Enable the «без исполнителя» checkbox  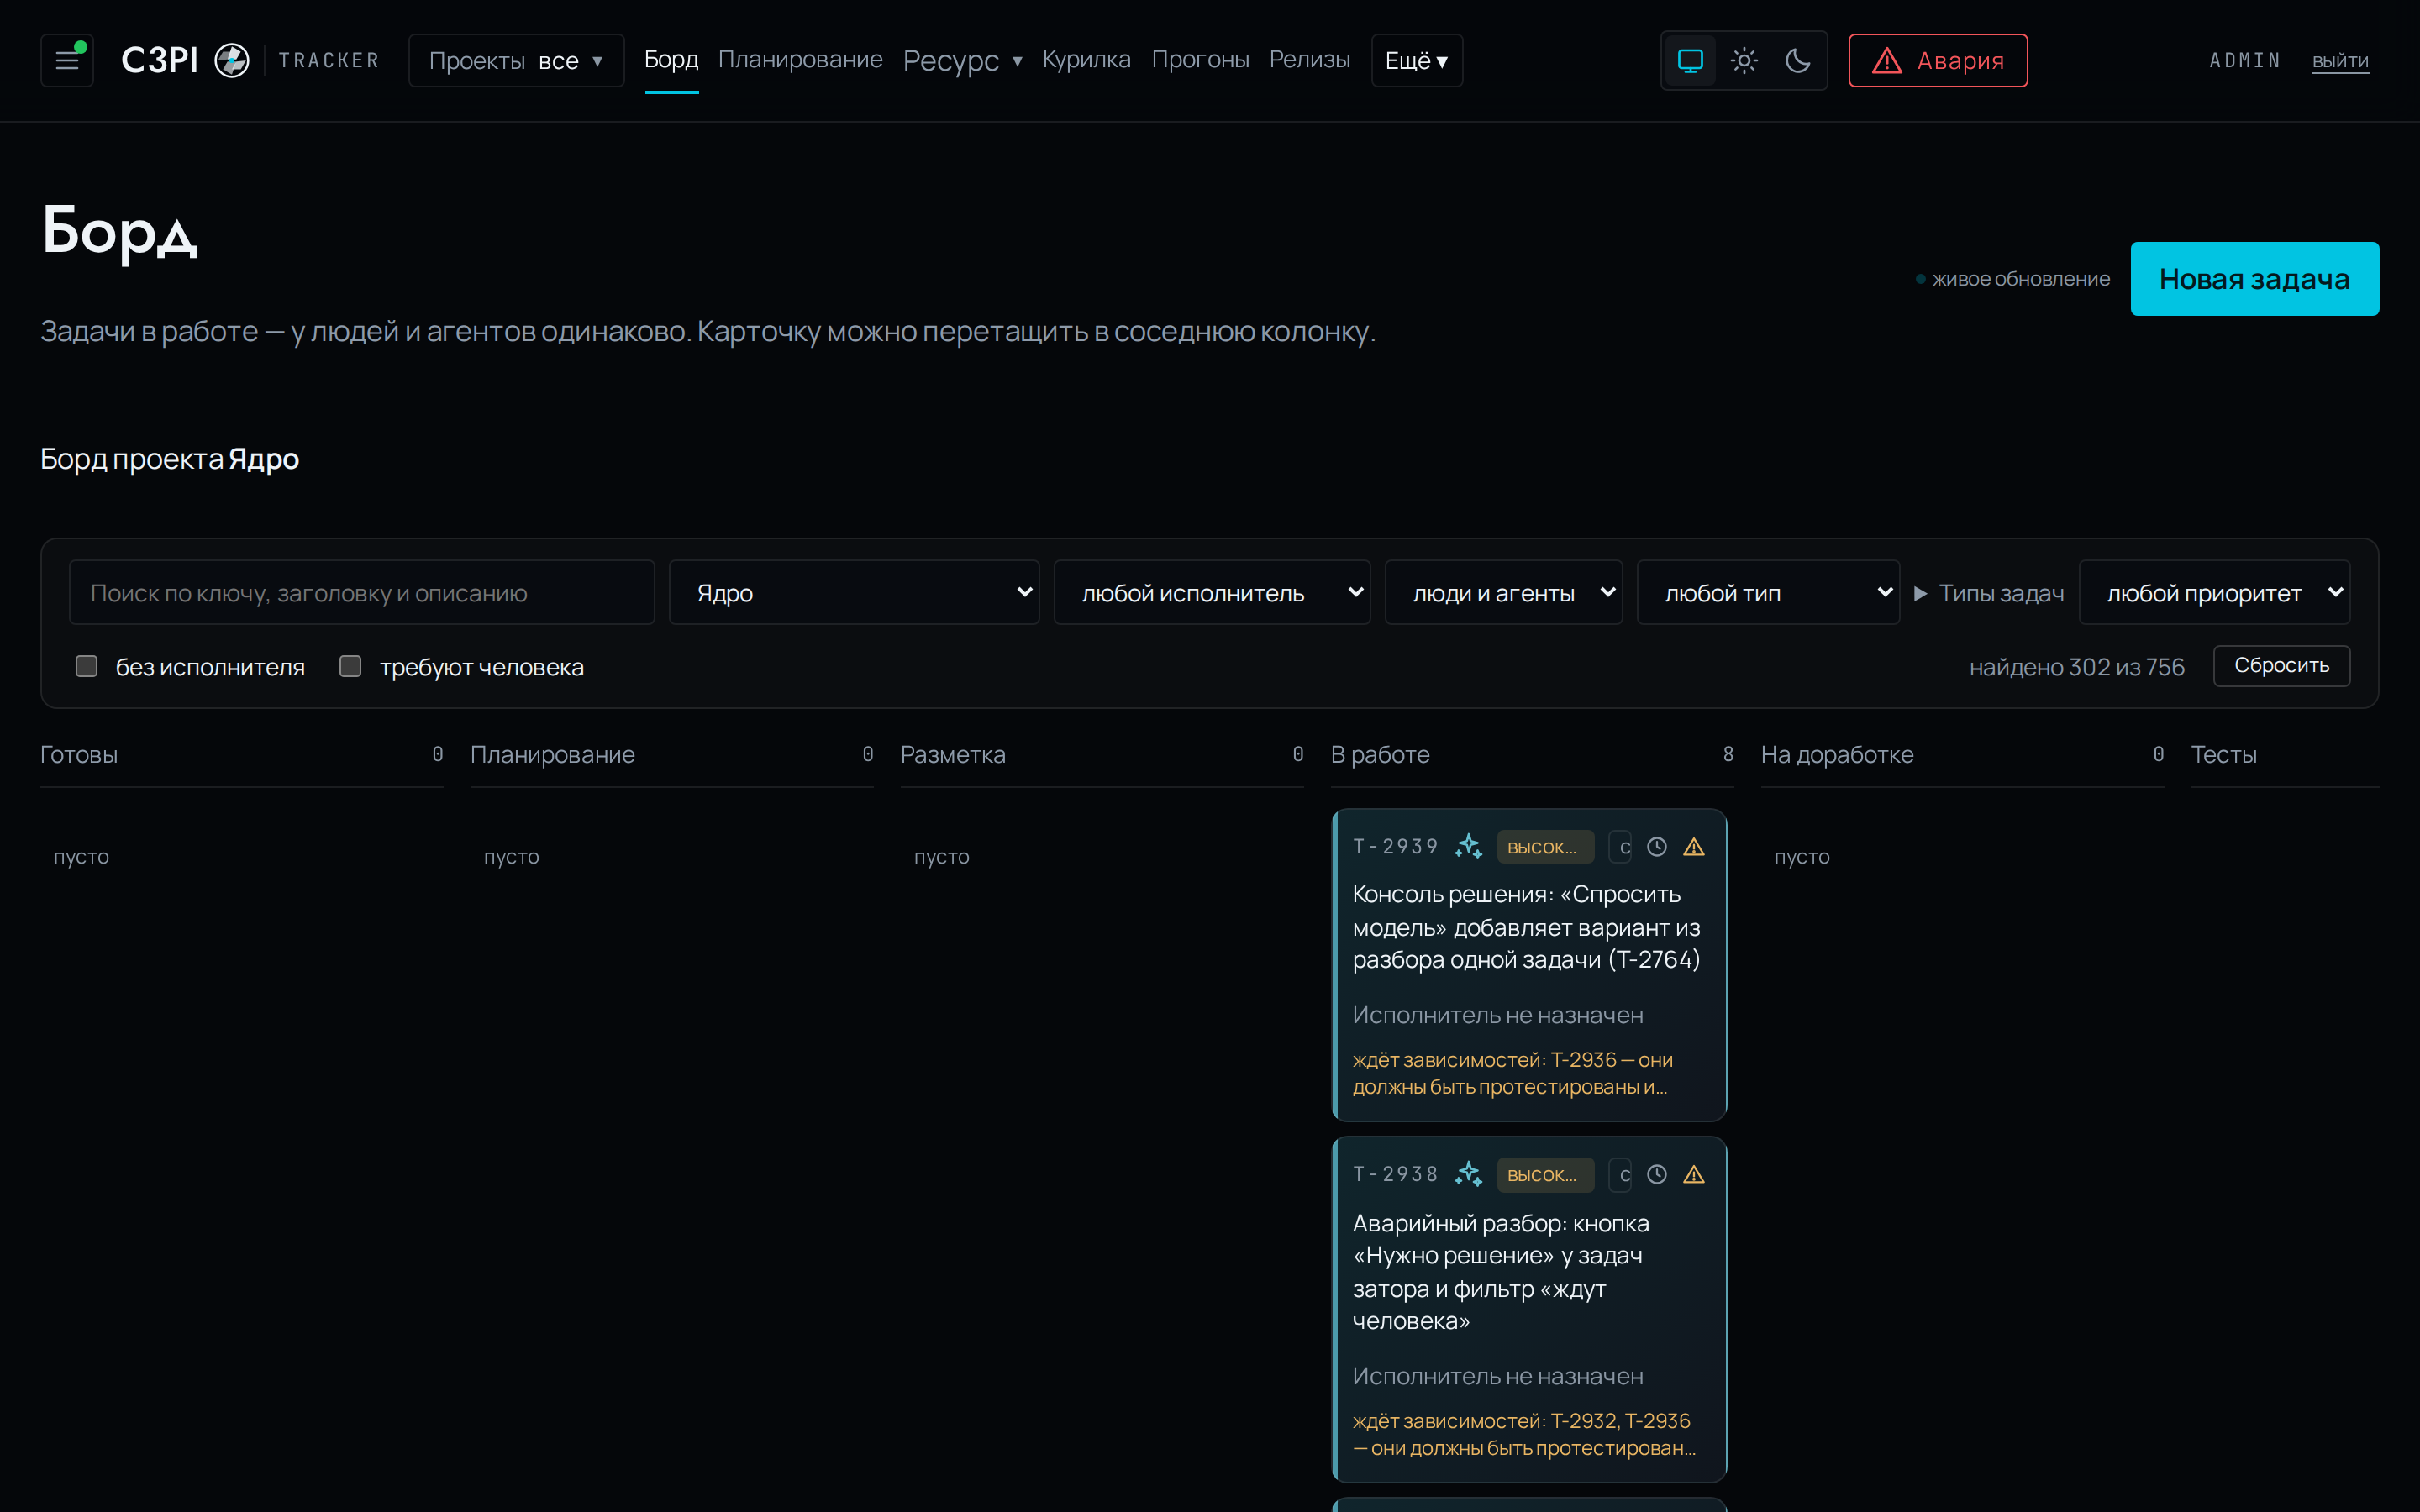pyautogui.click(x=87, y=666)
